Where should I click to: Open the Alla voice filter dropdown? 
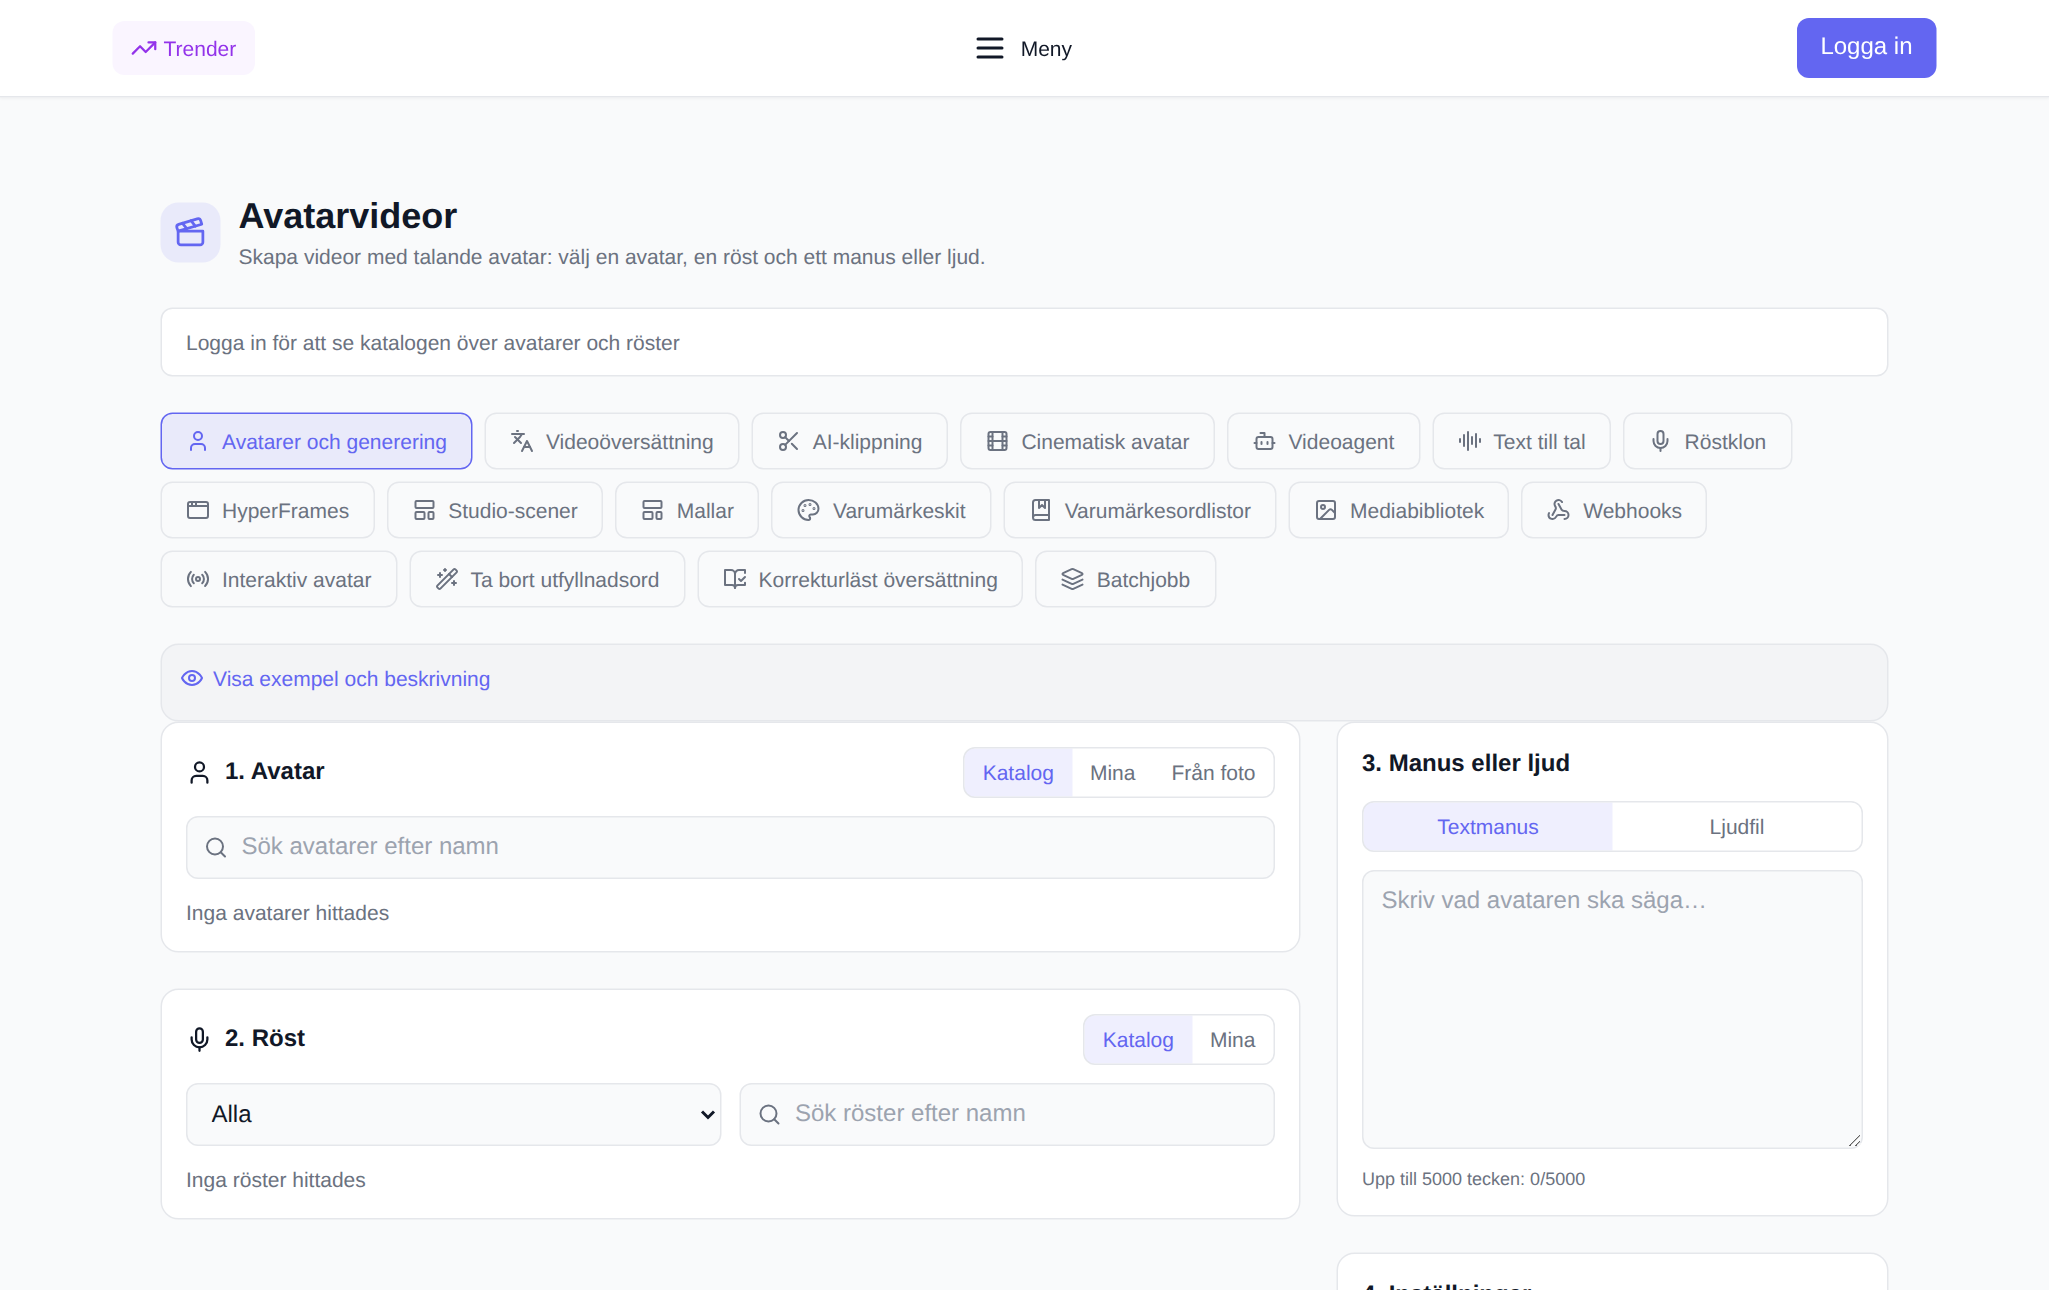pyautogui.click(x=453, y=1114)
